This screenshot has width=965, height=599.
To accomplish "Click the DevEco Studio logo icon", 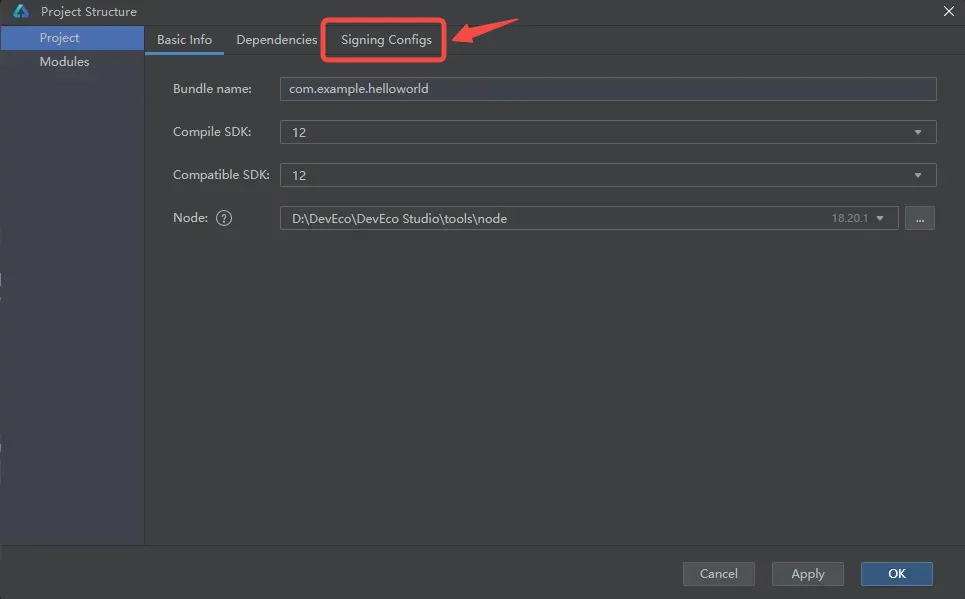I will [x=21, y=11].
